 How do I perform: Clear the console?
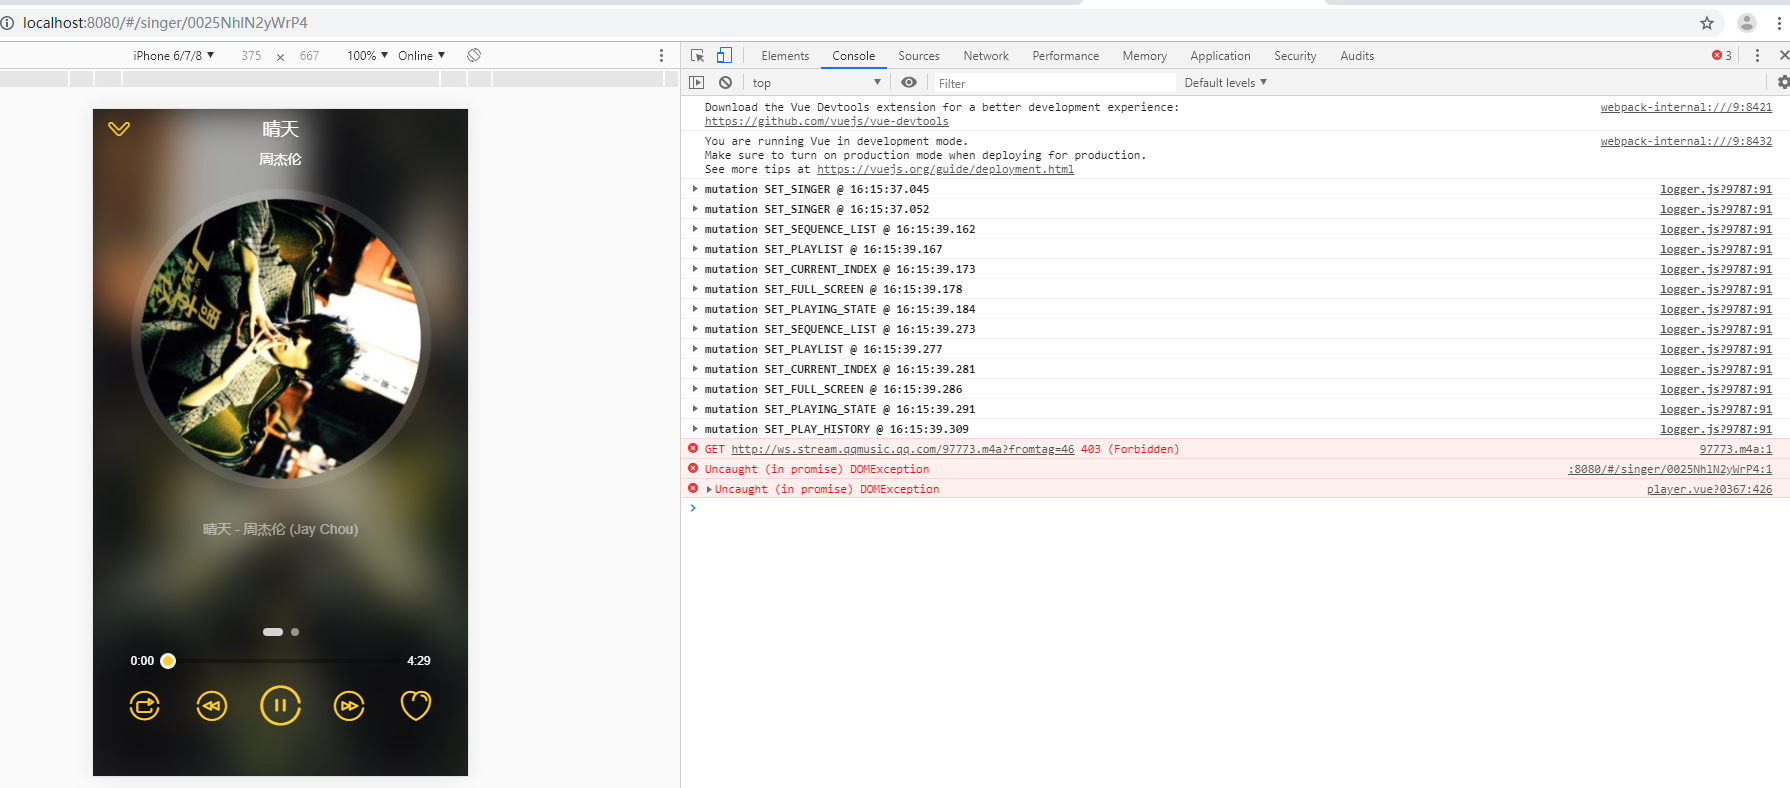coord(725,83)
